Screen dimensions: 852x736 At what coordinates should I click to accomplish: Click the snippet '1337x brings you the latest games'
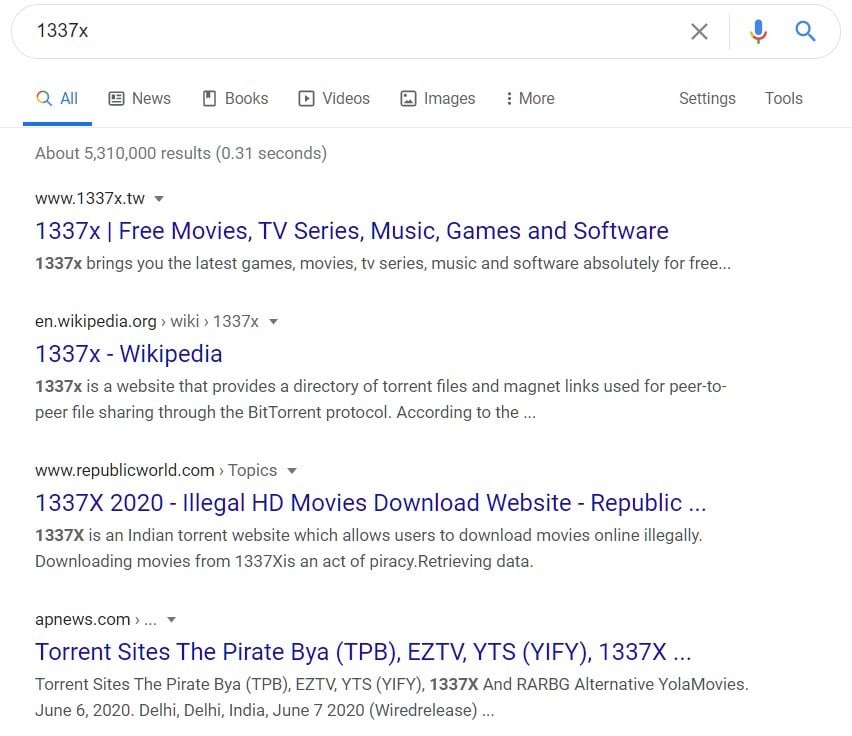(383, 263)
